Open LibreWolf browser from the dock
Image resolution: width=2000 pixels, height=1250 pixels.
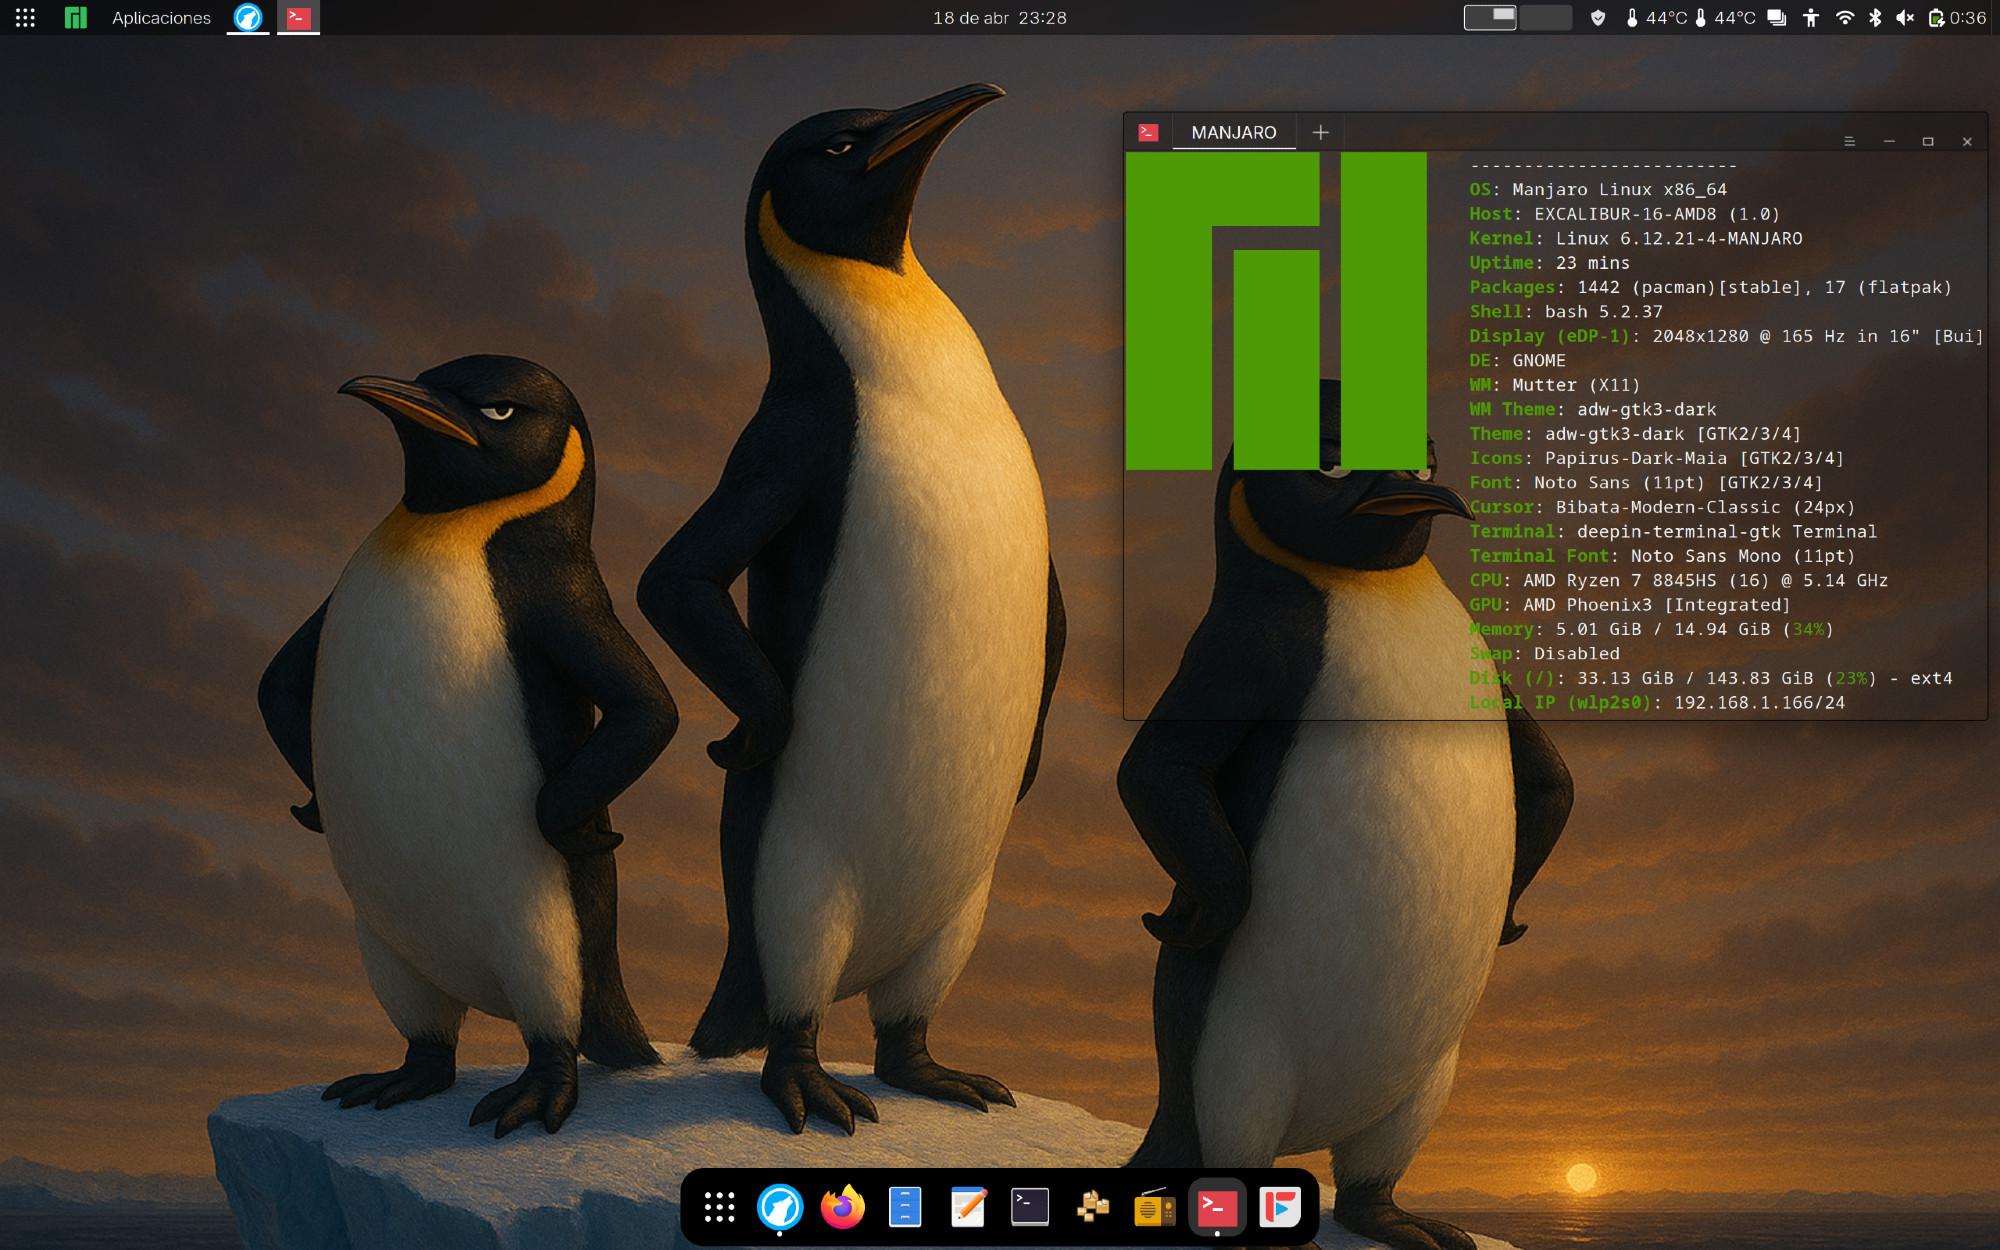pyautogui.click(x=780, y=1207)
